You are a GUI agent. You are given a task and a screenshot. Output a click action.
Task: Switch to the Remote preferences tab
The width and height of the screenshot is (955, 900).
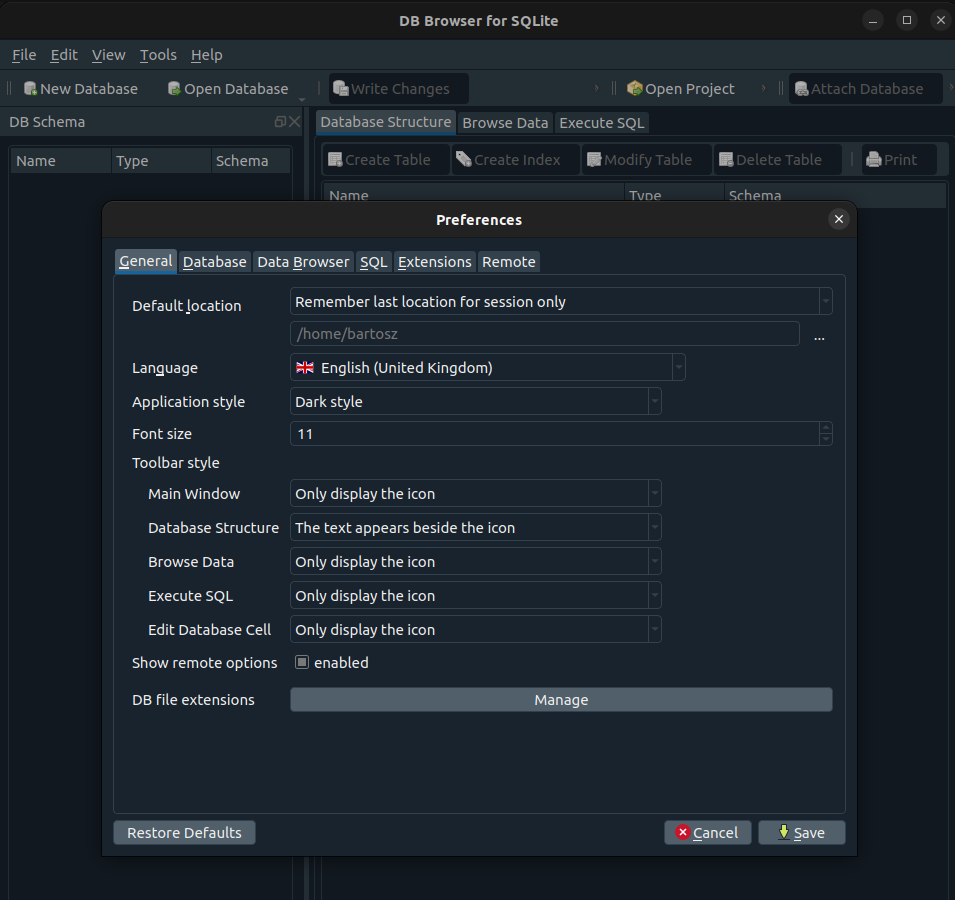coord(509,262)
